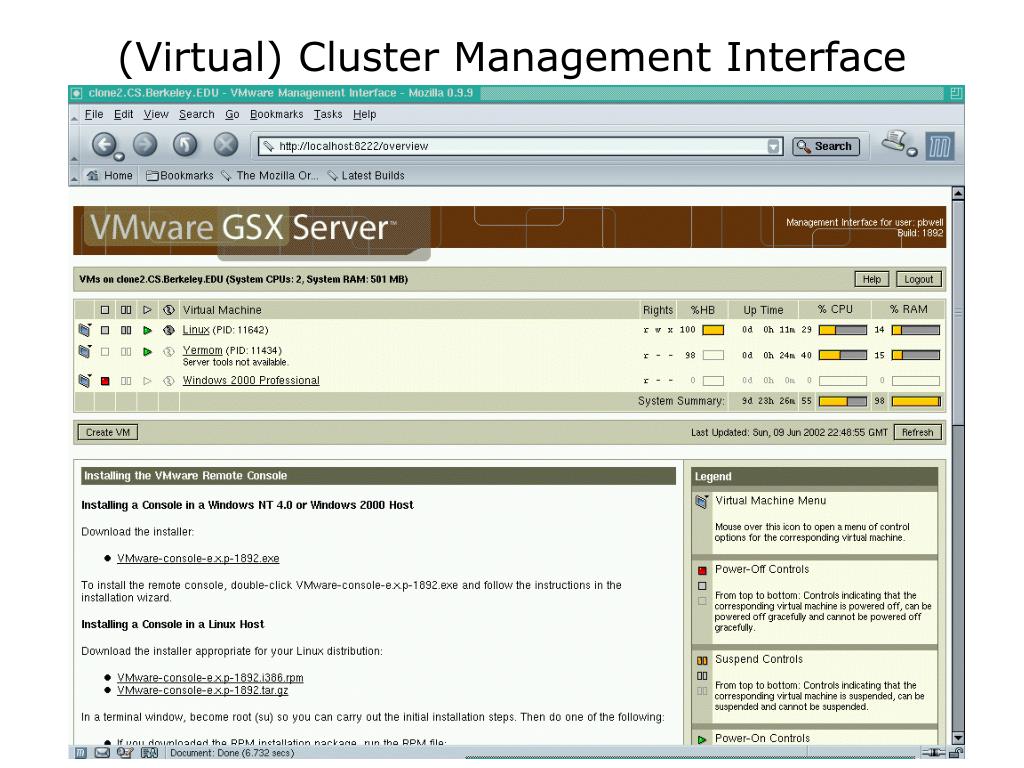Open the Edit menu
This screenshot has height=768, width=1024.
point(123,114)
